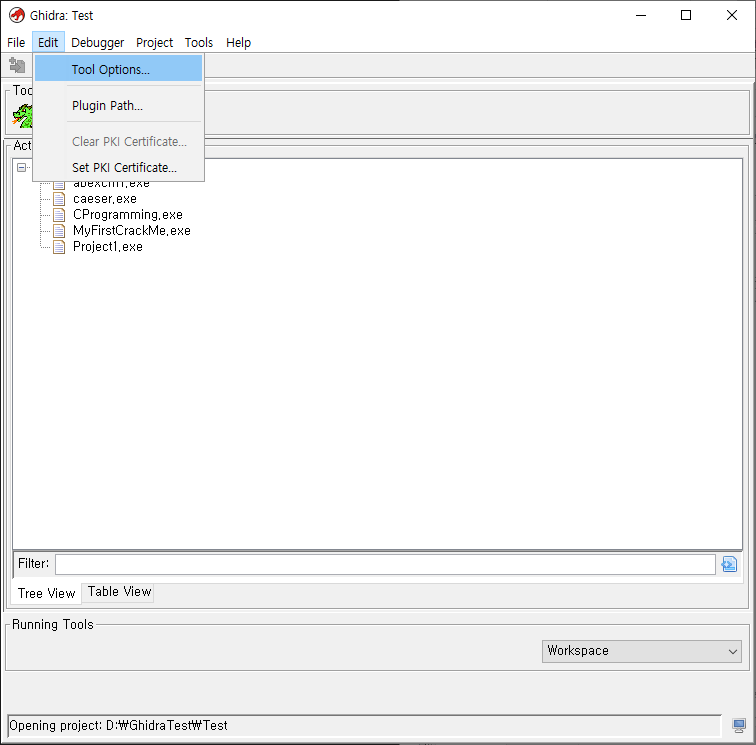The image size is (756, 745).
Task: Click the filter options icon beside Filter field
Action: pos(729,564)
